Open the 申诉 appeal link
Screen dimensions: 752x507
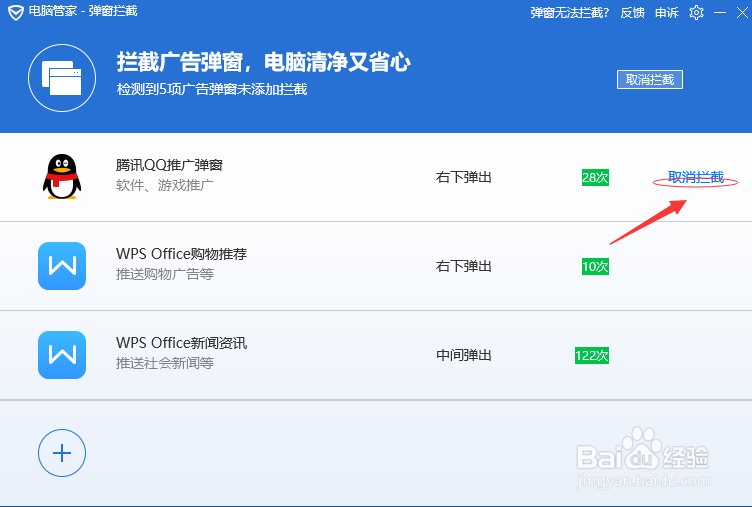click(x=667, y=12)
